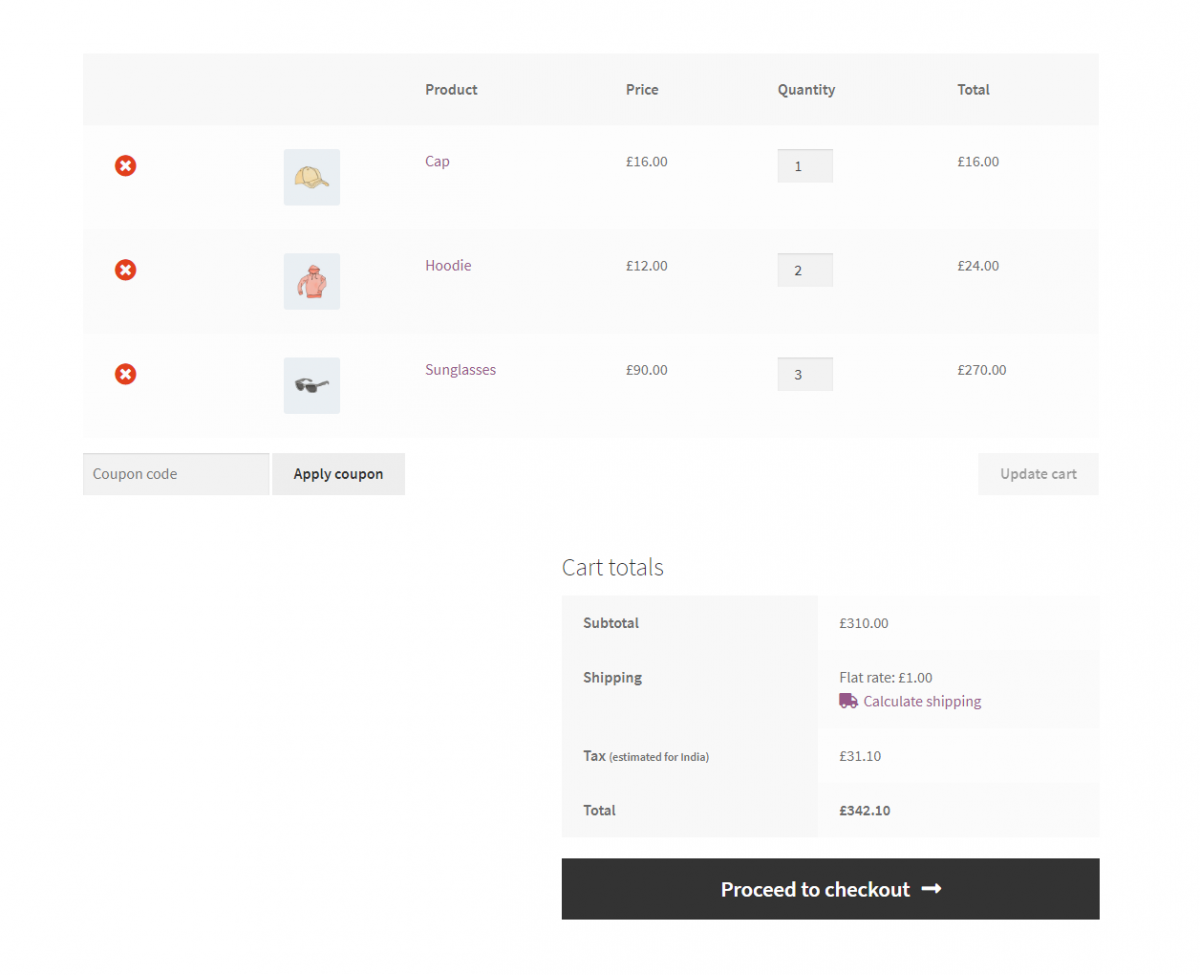Click the Coupon code input field

(176, 473)
